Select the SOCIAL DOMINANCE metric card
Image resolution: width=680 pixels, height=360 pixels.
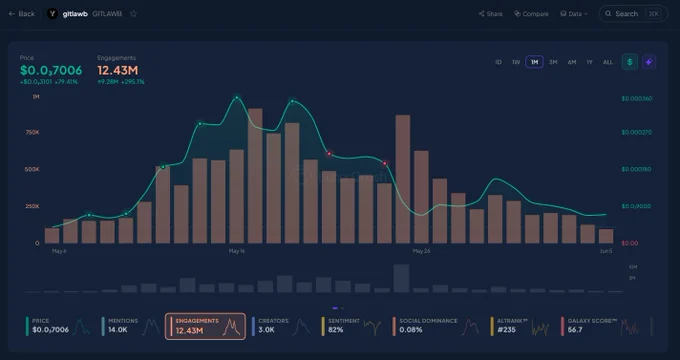[435, 326]
